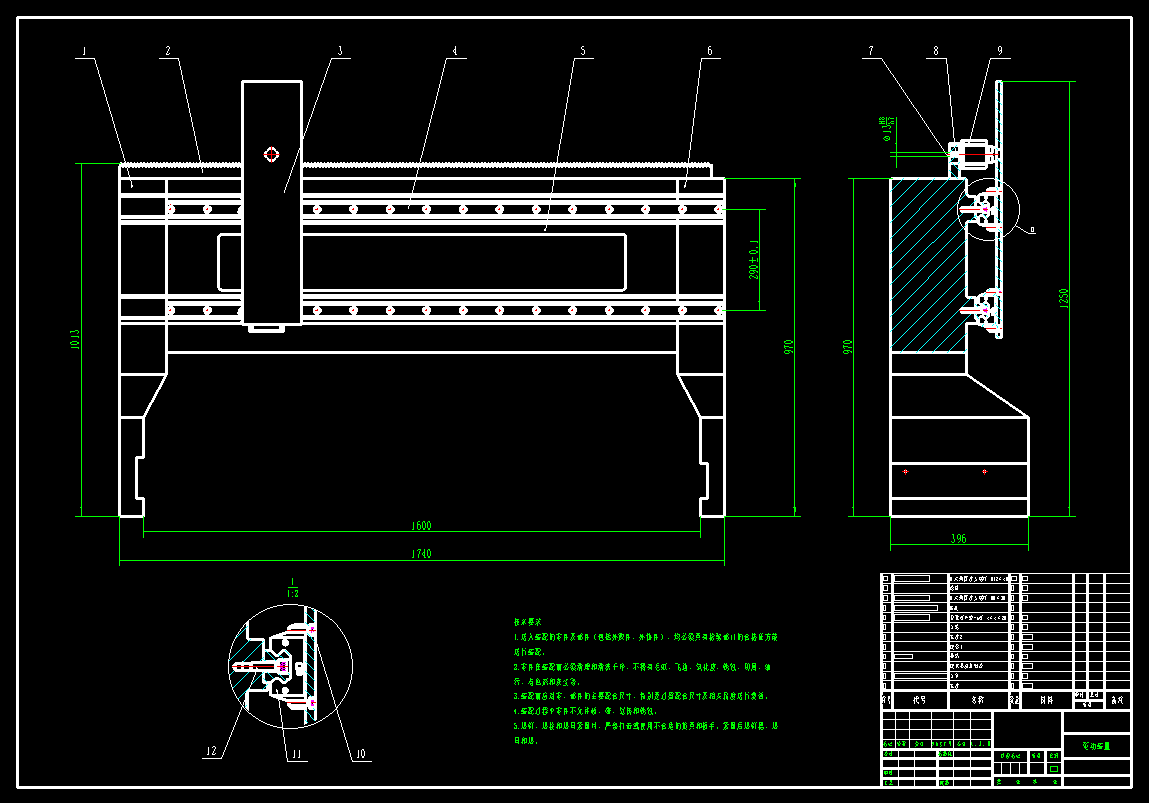Click the green drawing title in title block

1096,746
